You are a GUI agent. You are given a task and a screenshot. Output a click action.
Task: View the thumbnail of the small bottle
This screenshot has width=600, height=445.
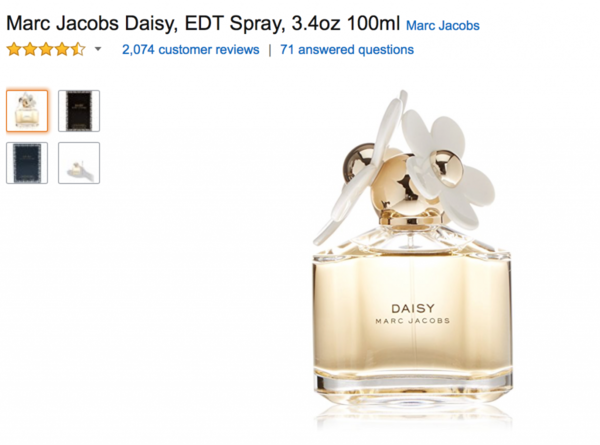pyautogui.click(x=79, y=163)
